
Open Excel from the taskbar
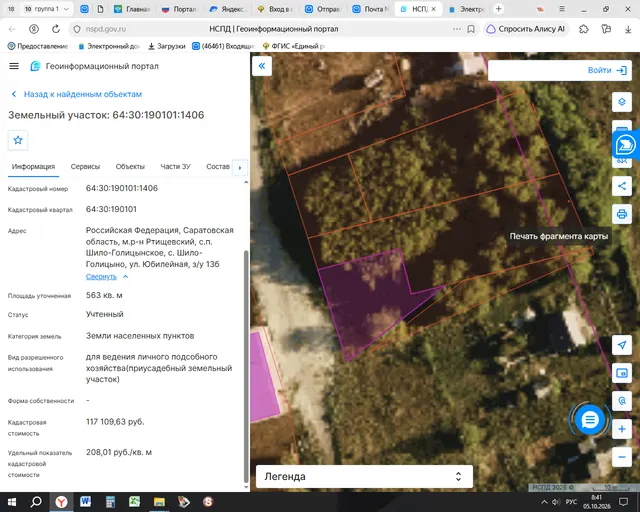click(135, 502)
